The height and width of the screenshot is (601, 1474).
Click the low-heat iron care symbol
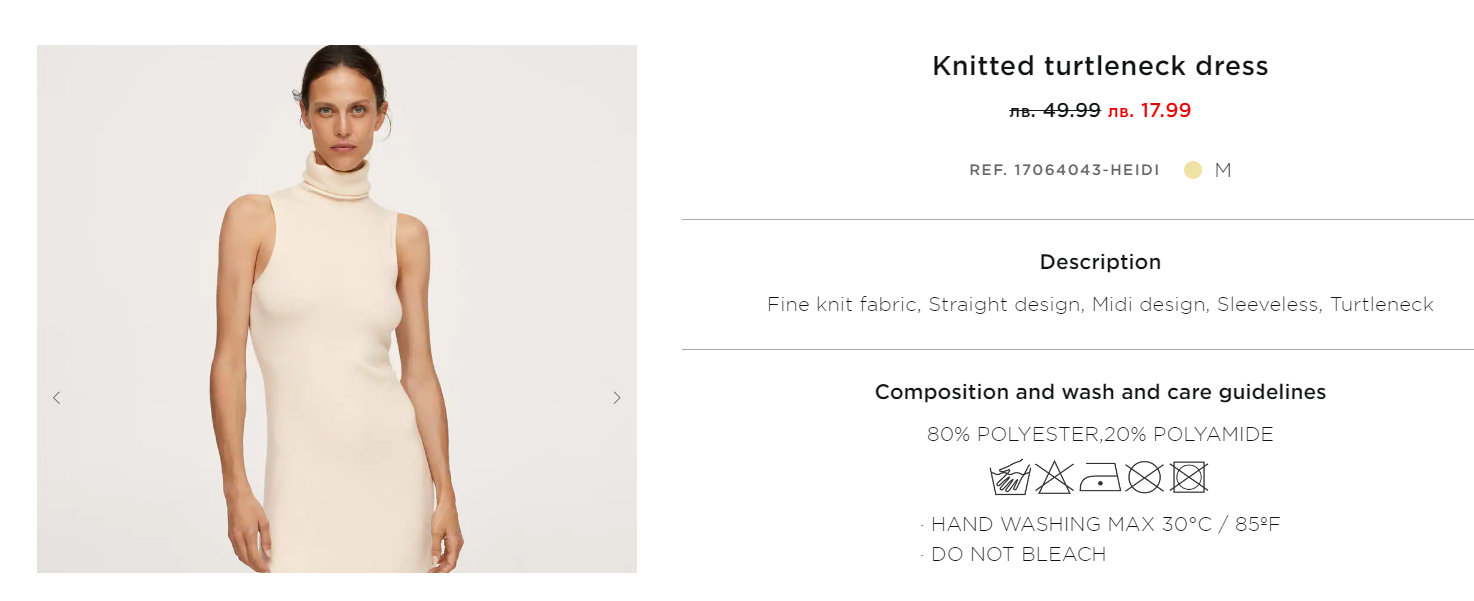[1099, 477]
